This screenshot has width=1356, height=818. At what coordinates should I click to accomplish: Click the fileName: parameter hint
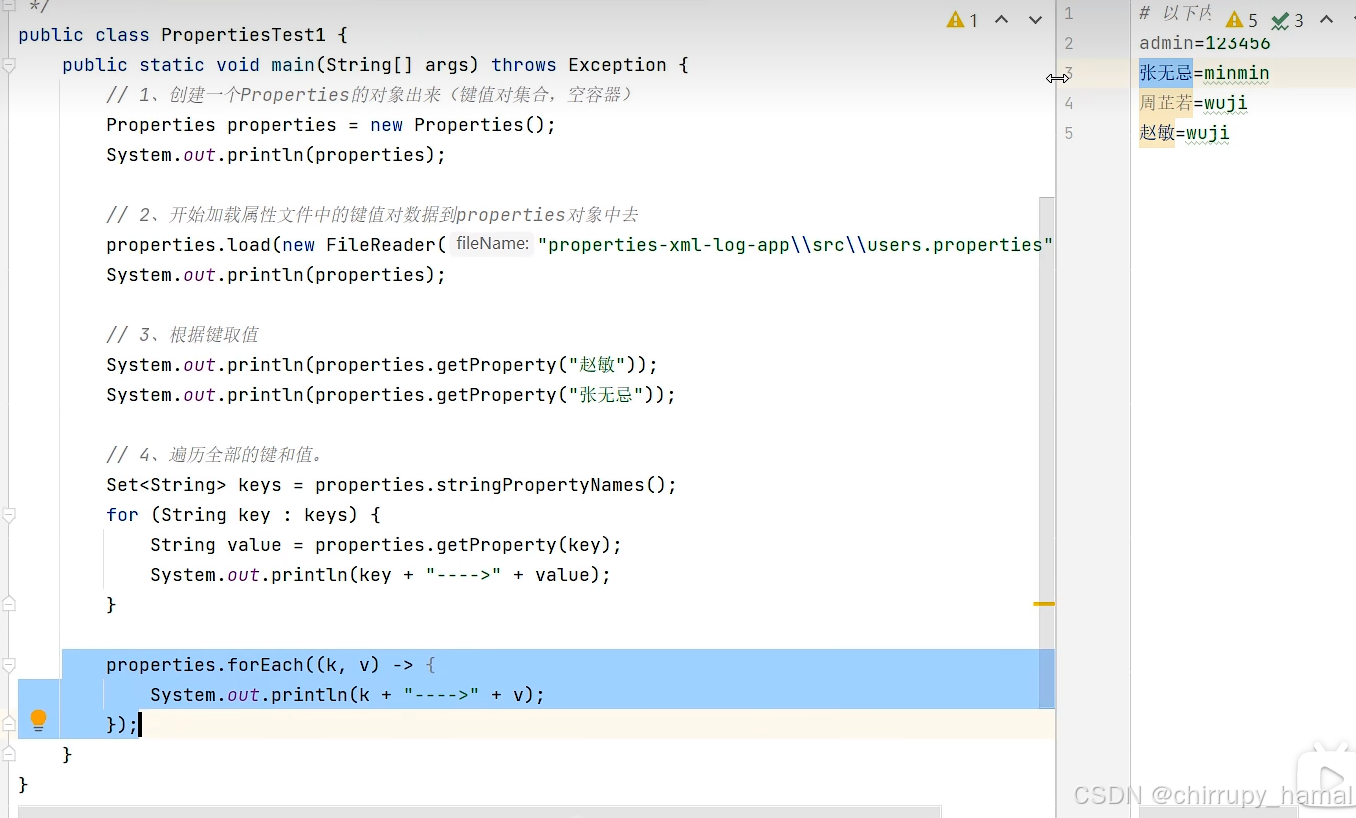(x=491, y=244)
